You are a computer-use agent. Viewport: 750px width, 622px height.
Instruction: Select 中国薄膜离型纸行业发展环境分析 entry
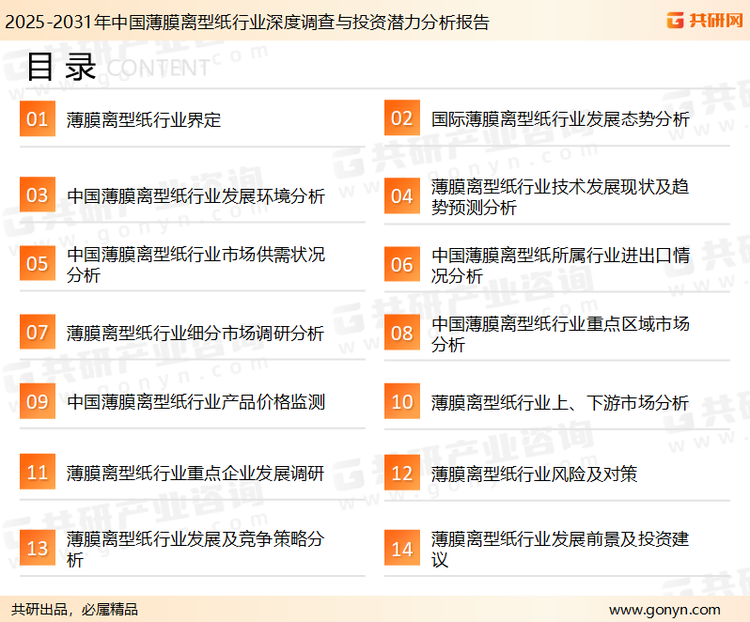tap(196, 196)
